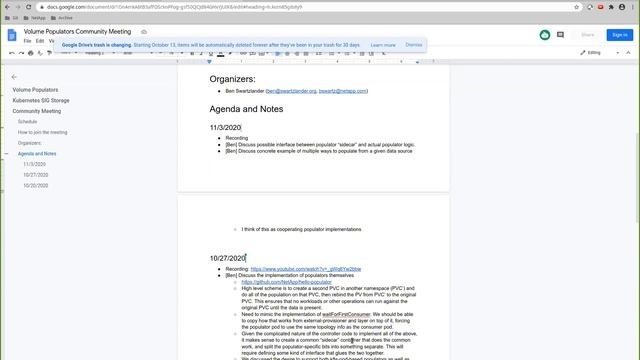This screenshot has height=360, width=640.
Task: Collapse Agenda and Notes outline section
Action: pyautogui.click(x=7, y=154)
